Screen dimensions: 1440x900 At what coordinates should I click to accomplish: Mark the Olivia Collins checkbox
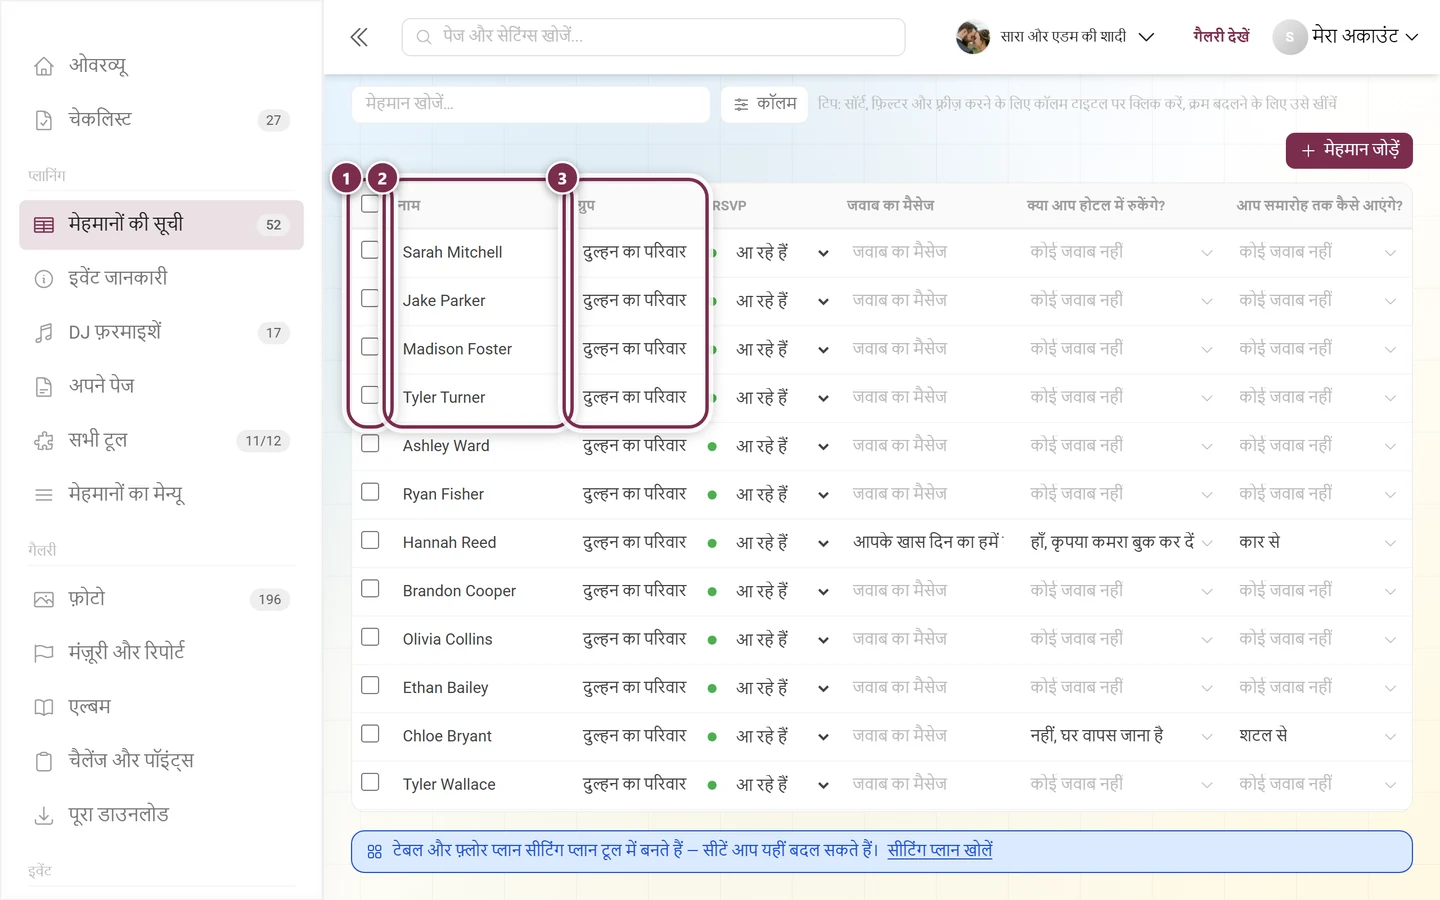click(x=370, y=637)
